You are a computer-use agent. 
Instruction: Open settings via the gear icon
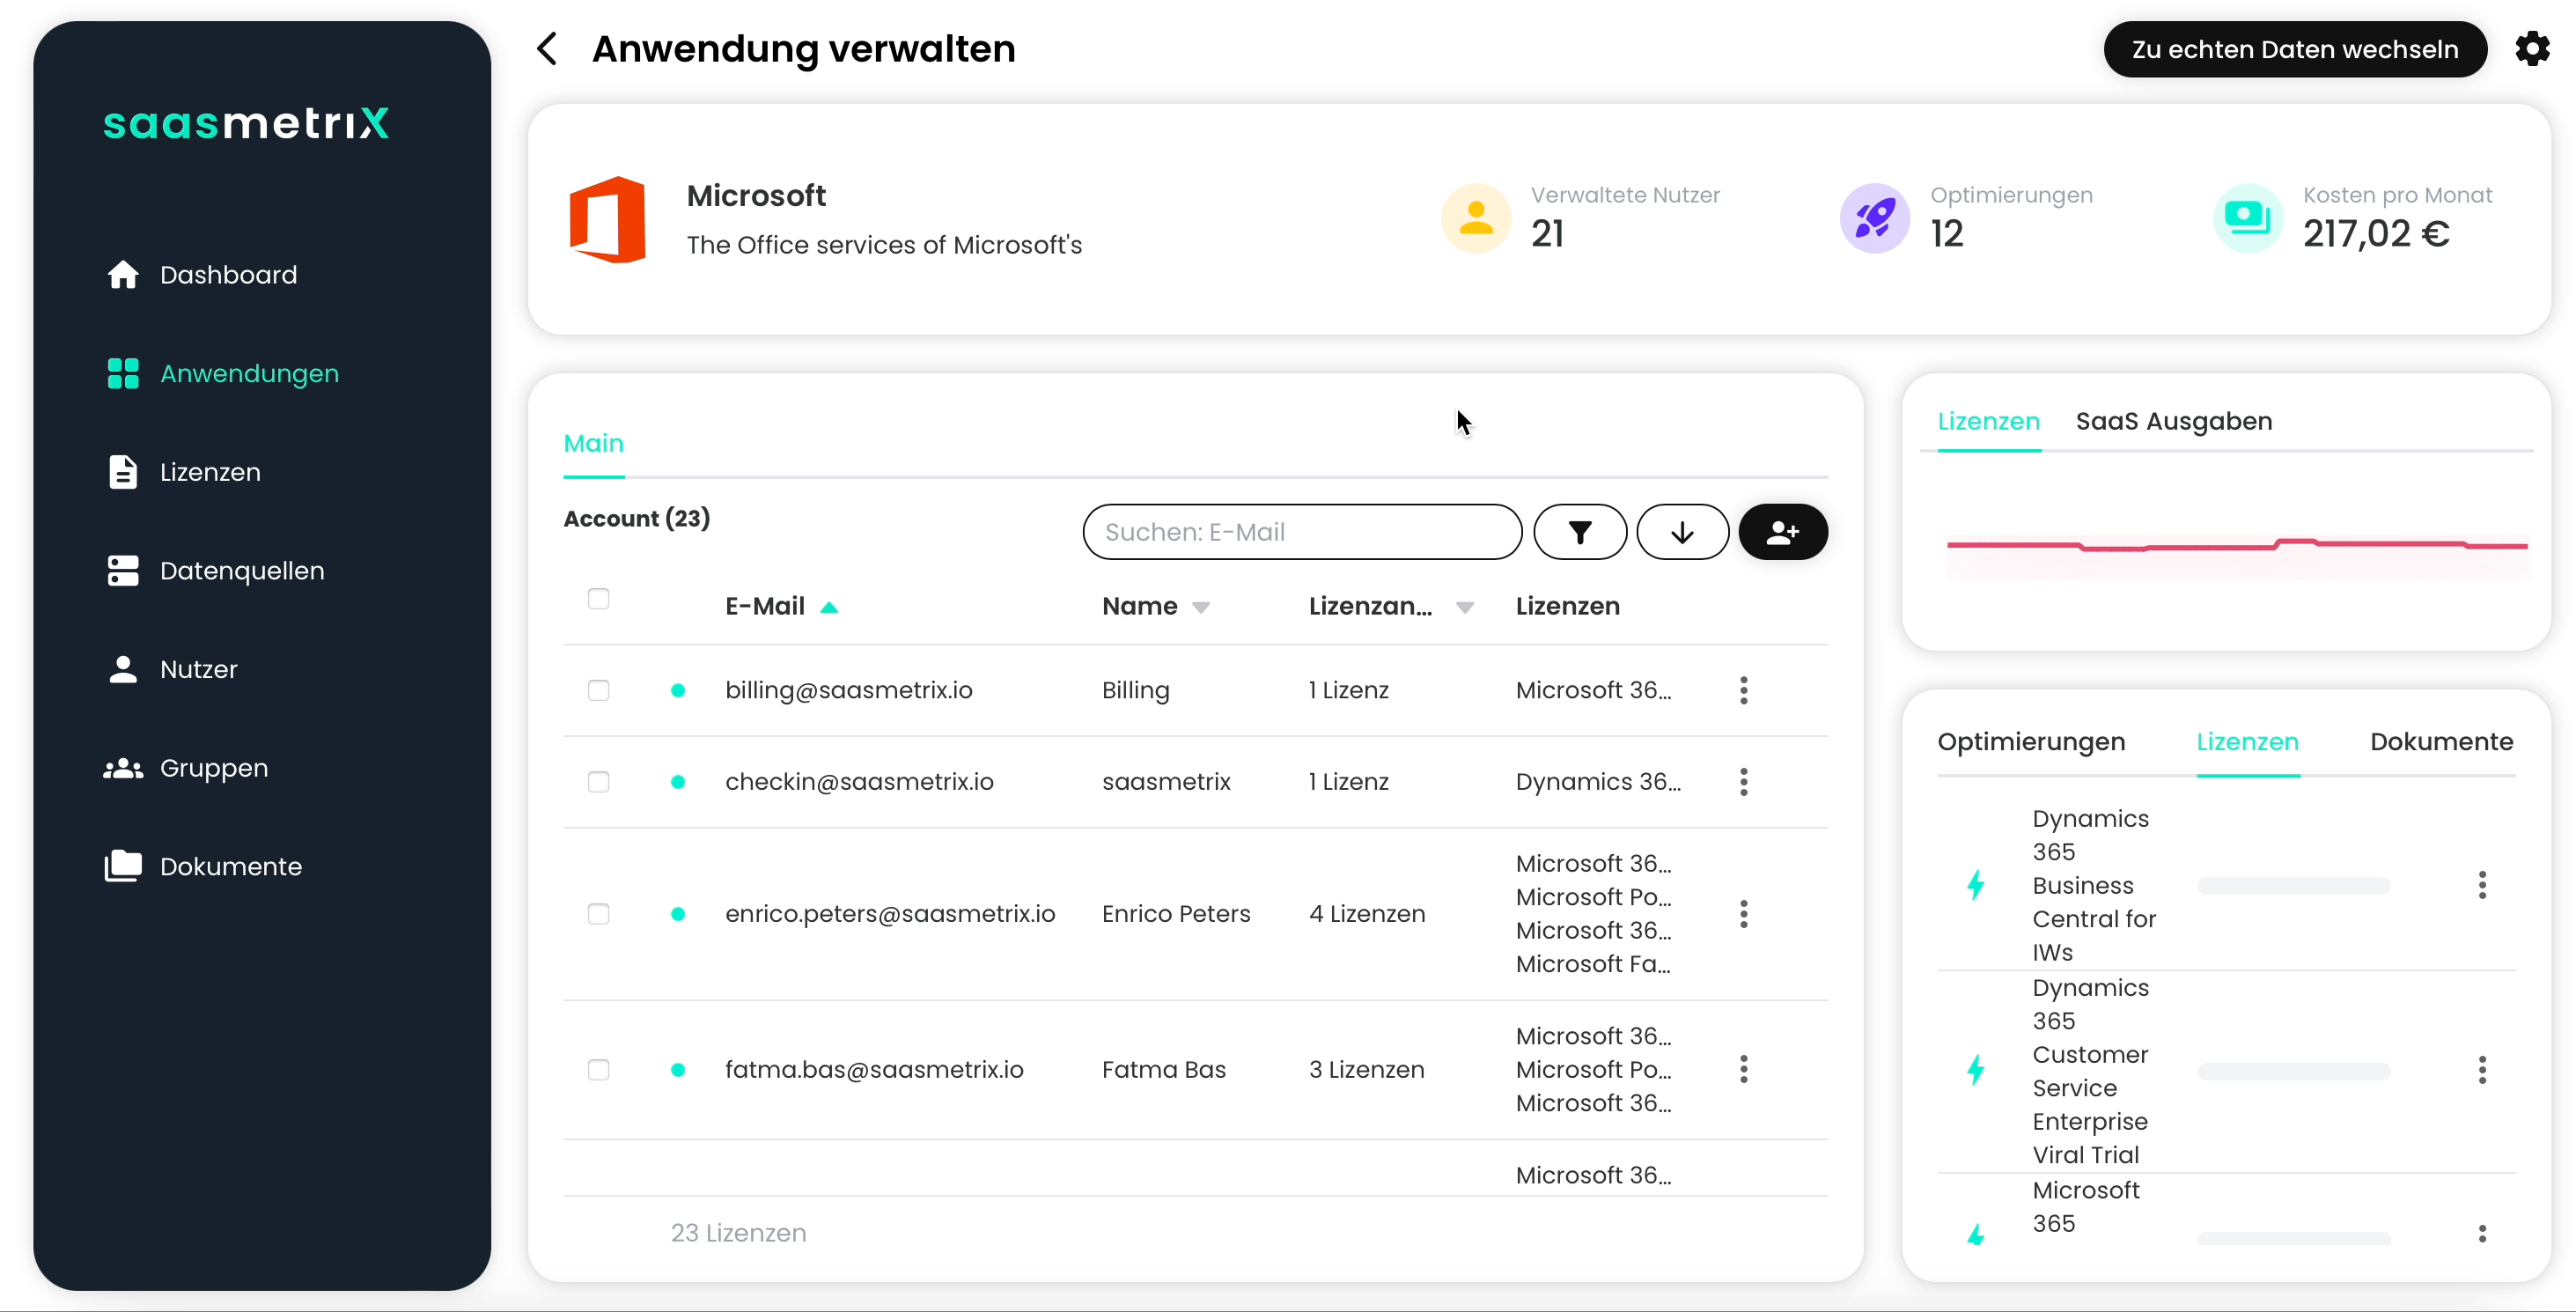click(x=2532, y=49)
